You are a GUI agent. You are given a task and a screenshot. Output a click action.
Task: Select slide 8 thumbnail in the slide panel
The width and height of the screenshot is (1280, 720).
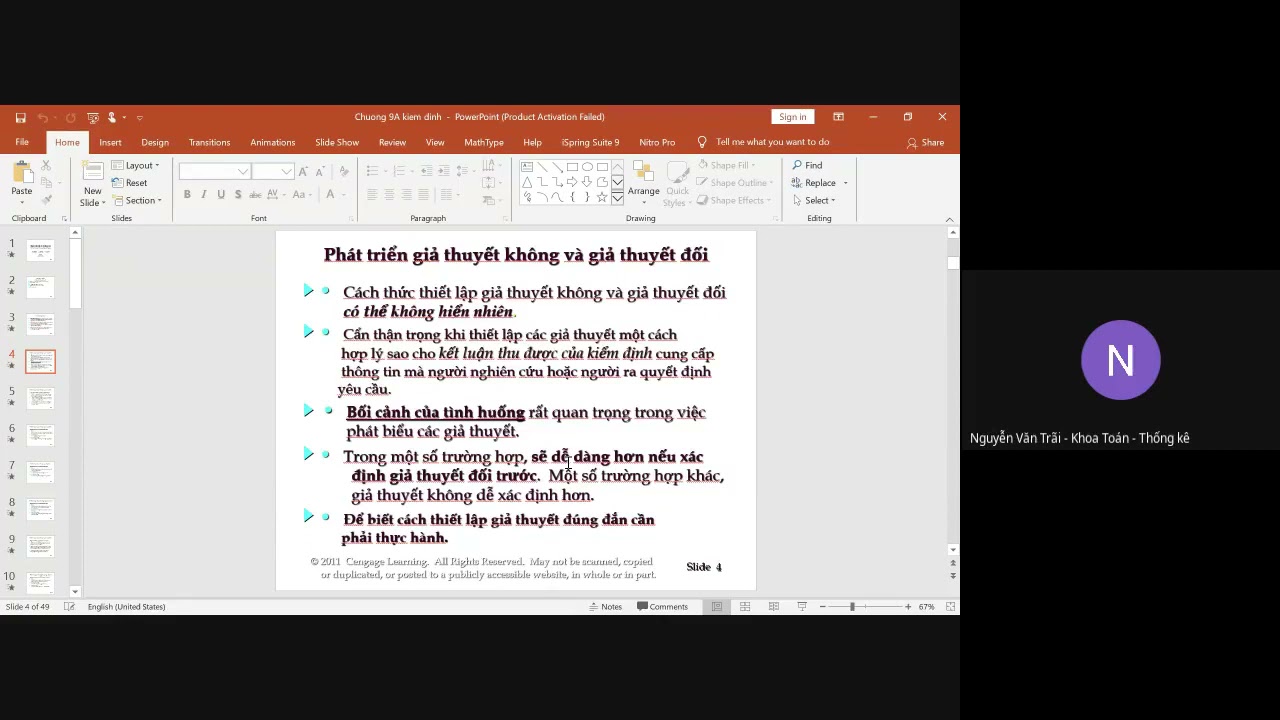click(x=40, y=509)
